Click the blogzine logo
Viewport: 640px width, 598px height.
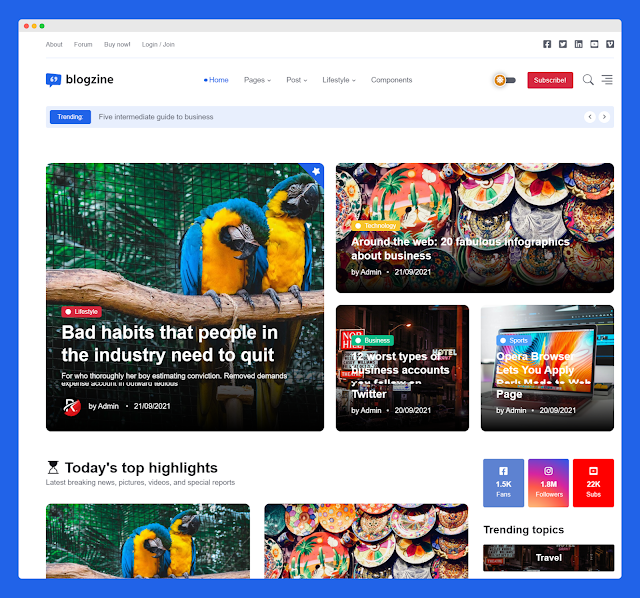[80, 80]
